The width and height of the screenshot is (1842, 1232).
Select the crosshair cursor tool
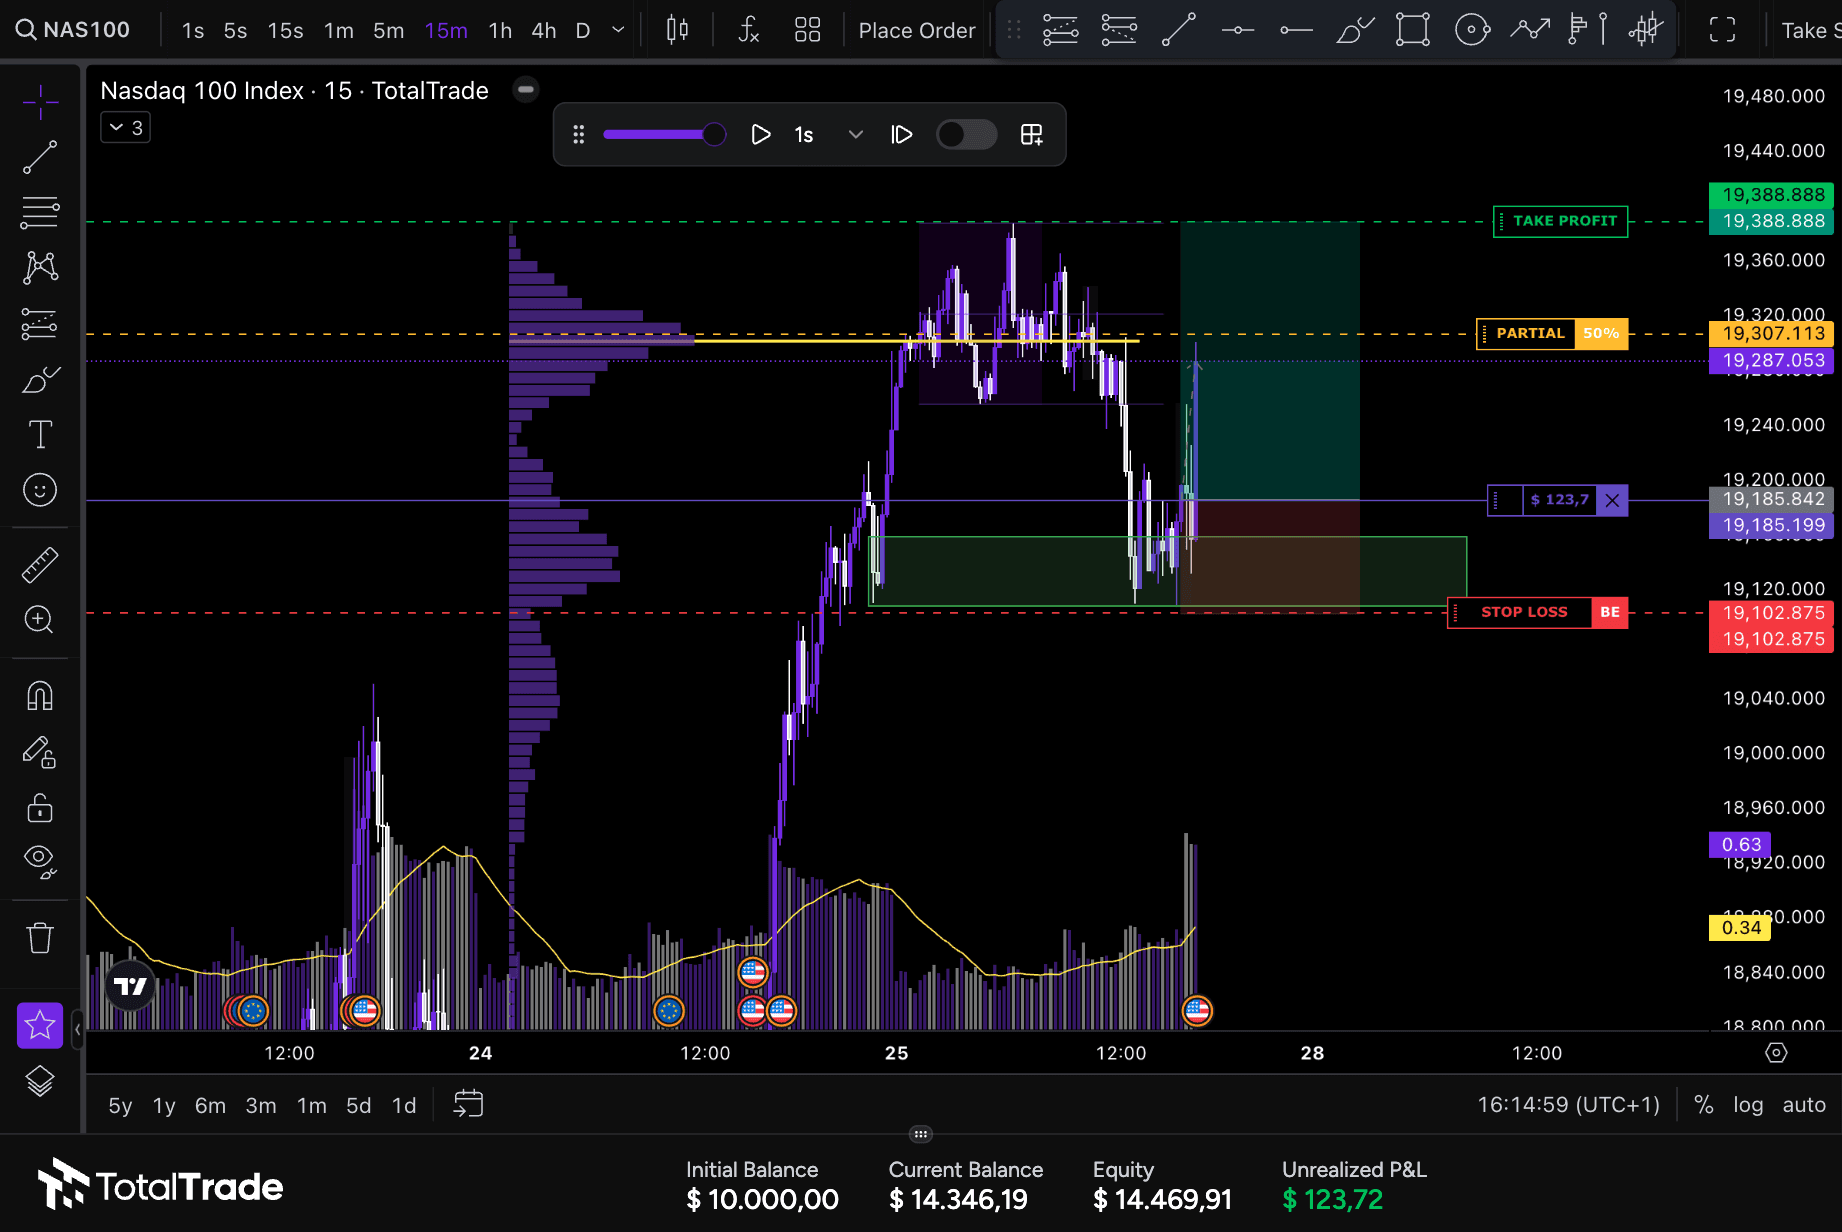pos(40,102)
